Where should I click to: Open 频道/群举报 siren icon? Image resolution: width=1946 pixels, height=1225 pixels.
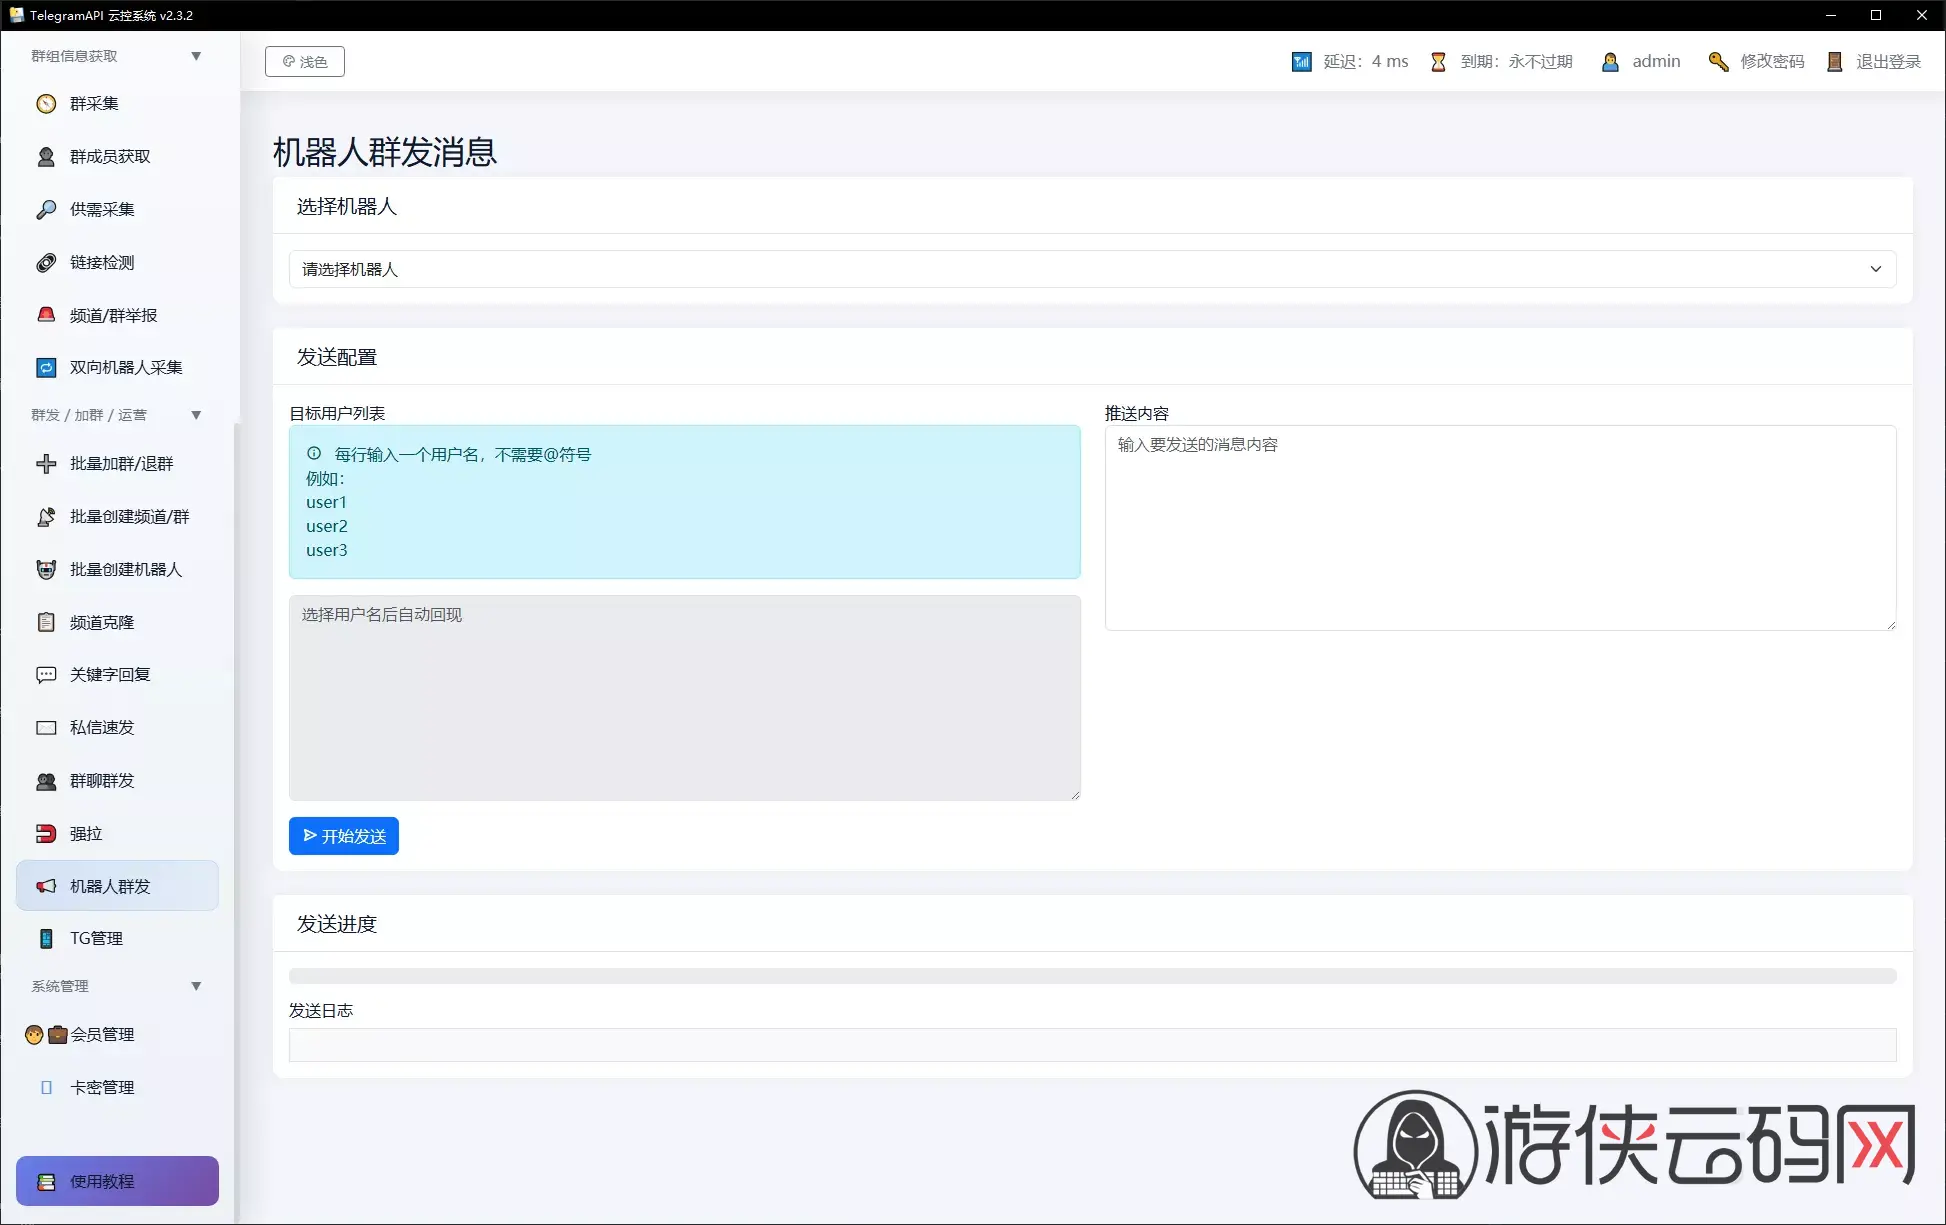(x=46, y=315)
